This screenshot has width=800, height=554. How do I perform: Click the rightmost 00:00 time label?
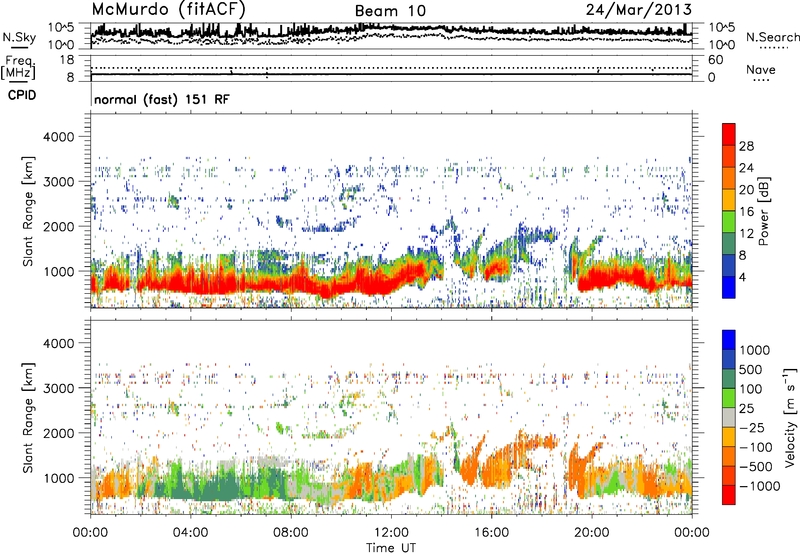pos(692,533)
